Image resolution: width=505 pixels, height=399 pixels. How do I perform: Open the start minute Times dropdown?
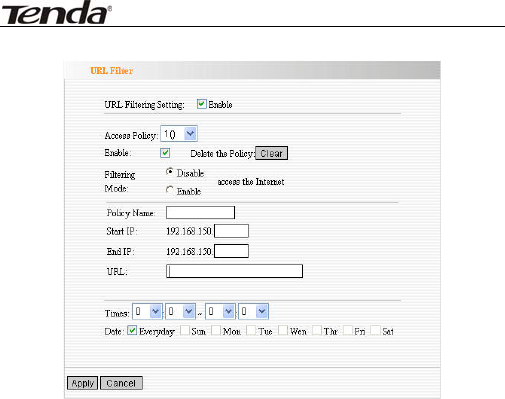coord(180,312)
